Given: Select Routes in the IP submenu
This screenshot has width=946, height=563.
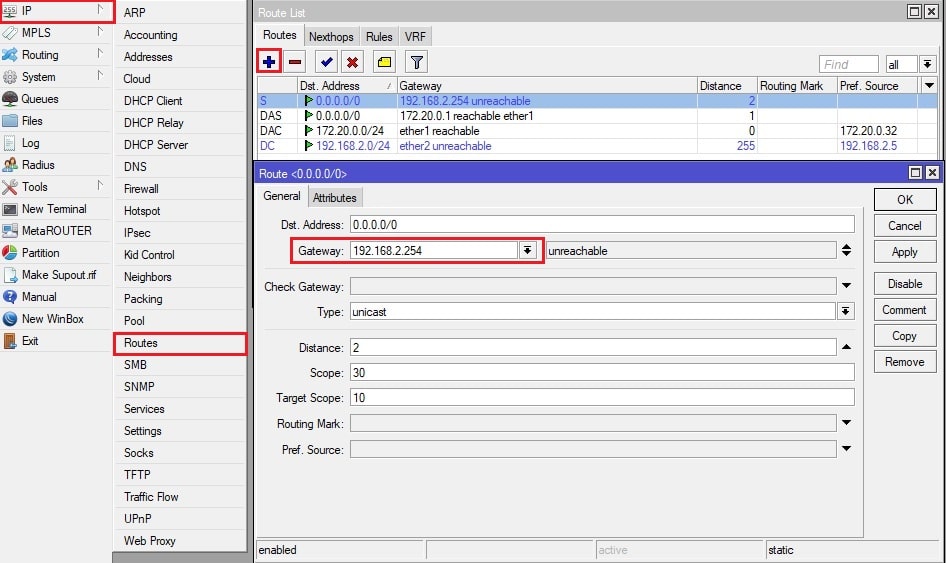Looking at the screenshot, I should click(141, 343).
